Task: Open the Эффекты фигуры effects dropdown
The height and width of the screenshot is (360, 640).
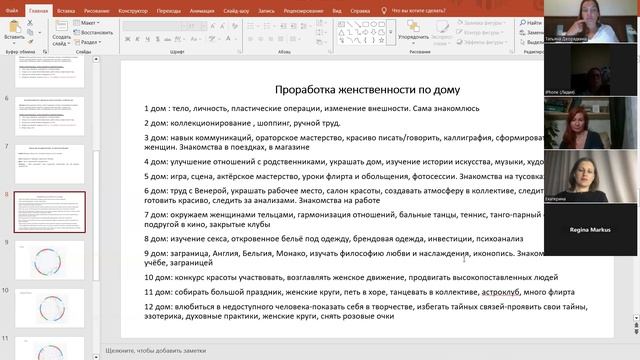Action: pos(482,42)
